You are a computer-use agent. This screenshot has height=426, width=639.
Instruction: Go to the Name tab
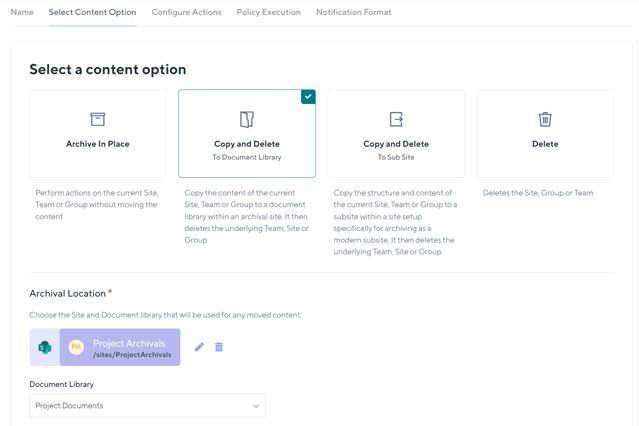pyautogui.click(x=22, y=12)
